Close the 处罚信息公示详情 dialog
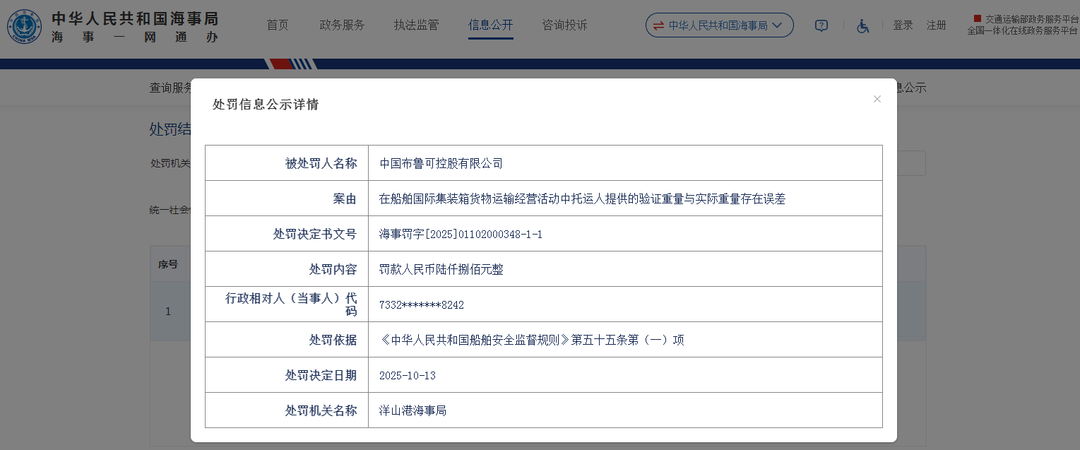This screenshot has width=1080, height=450. point(877,99)
